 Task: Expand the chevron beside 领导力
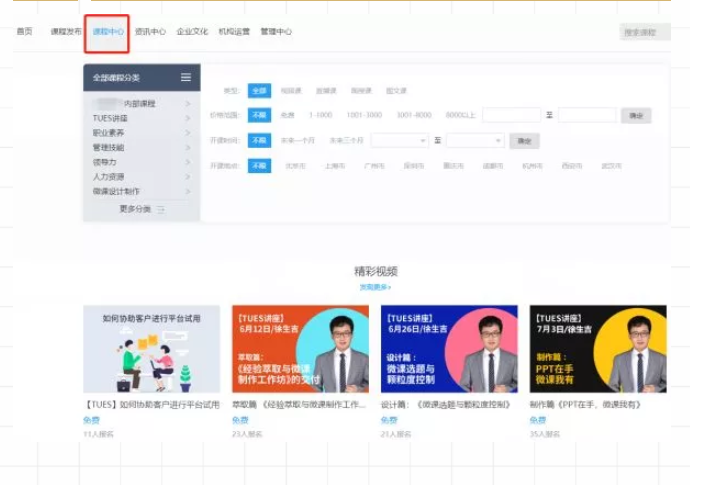(x=188, y=162)
